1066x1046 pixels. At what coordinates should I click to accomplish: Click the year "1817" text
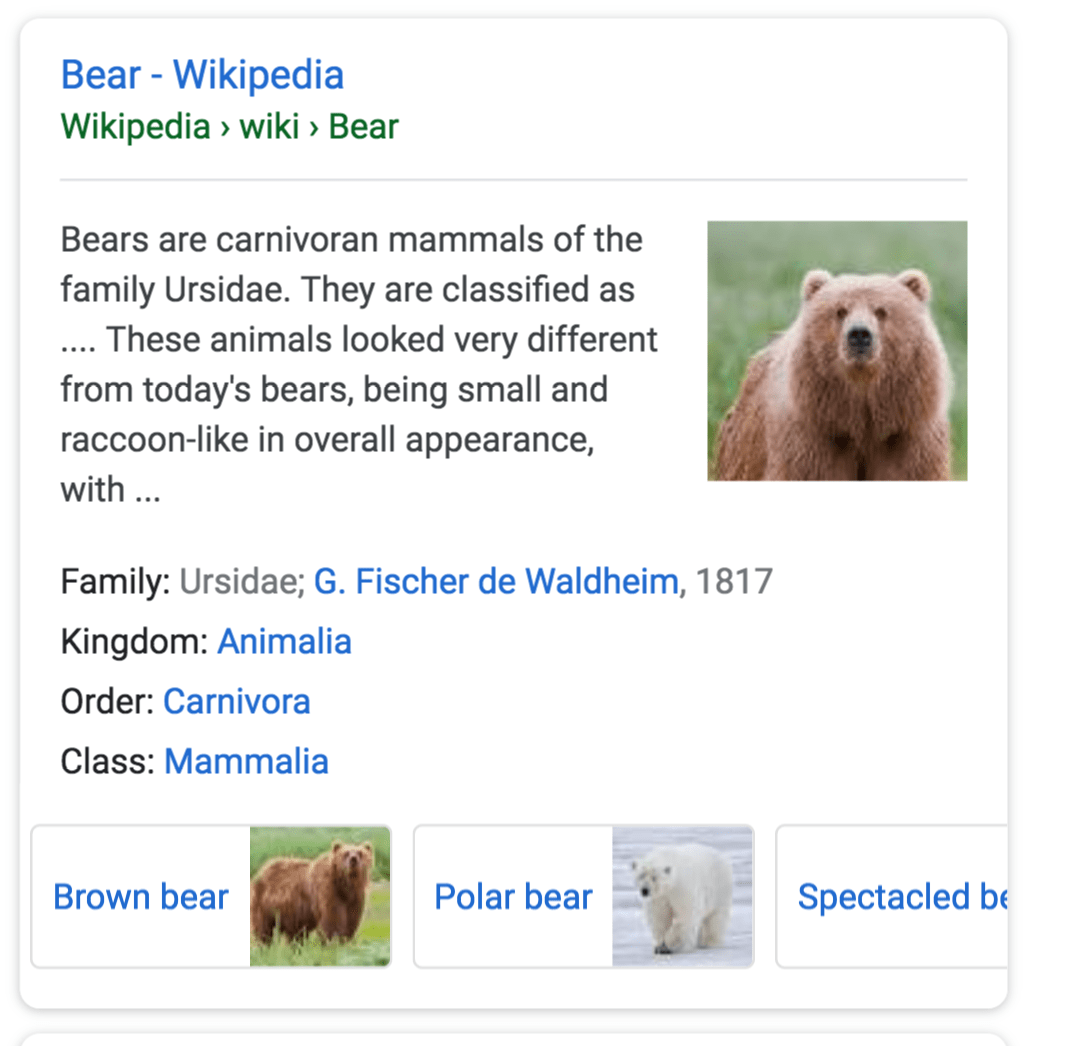click(x=734, y=581)
